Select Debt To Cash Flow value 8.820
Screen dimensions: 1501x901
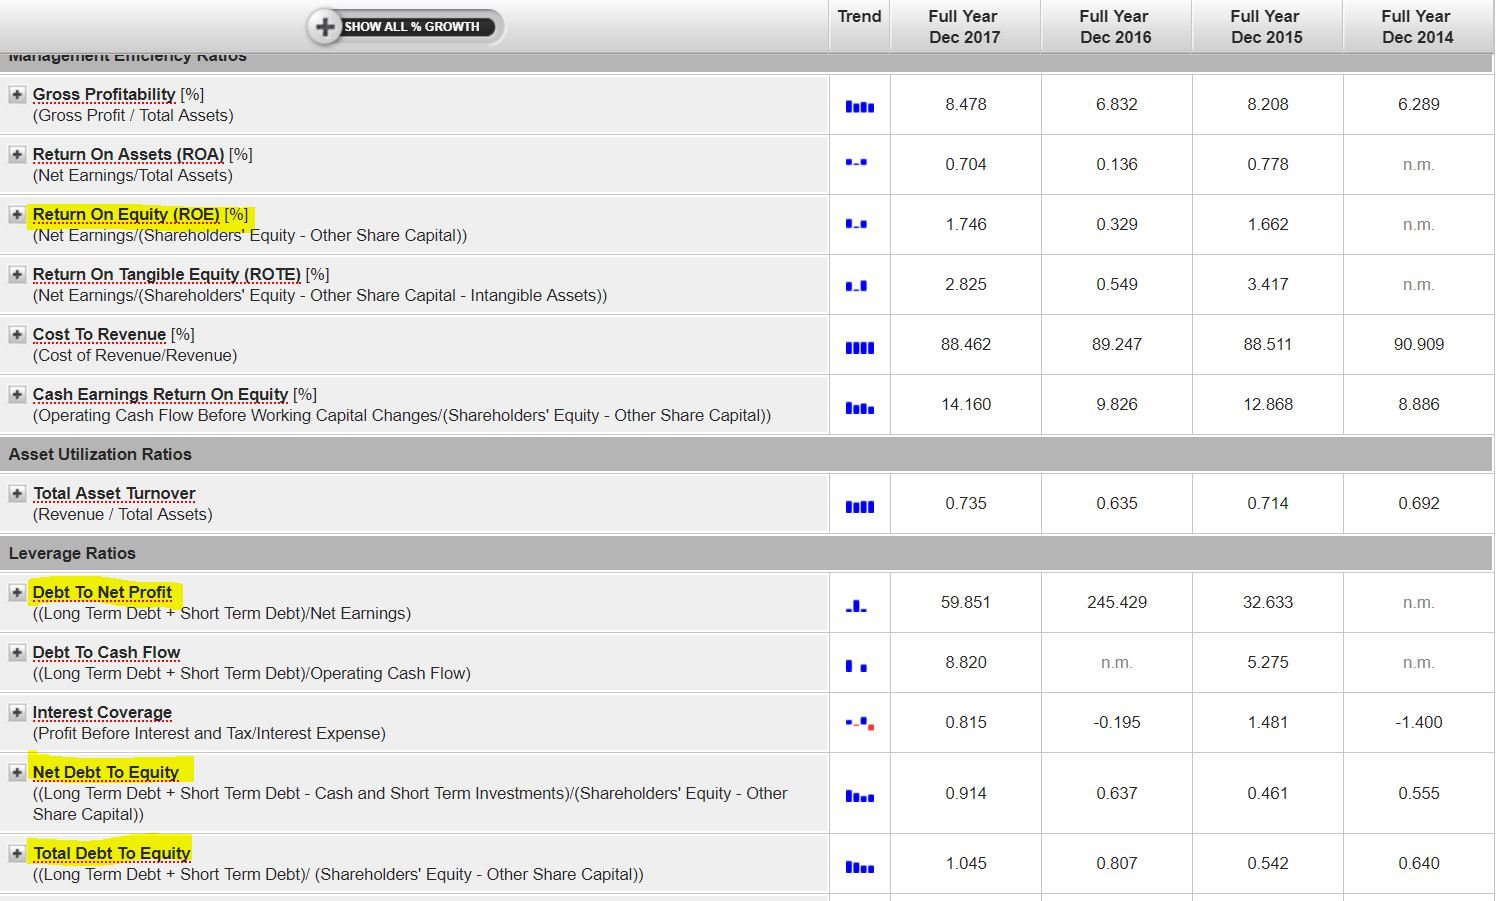tap(965, 662)
